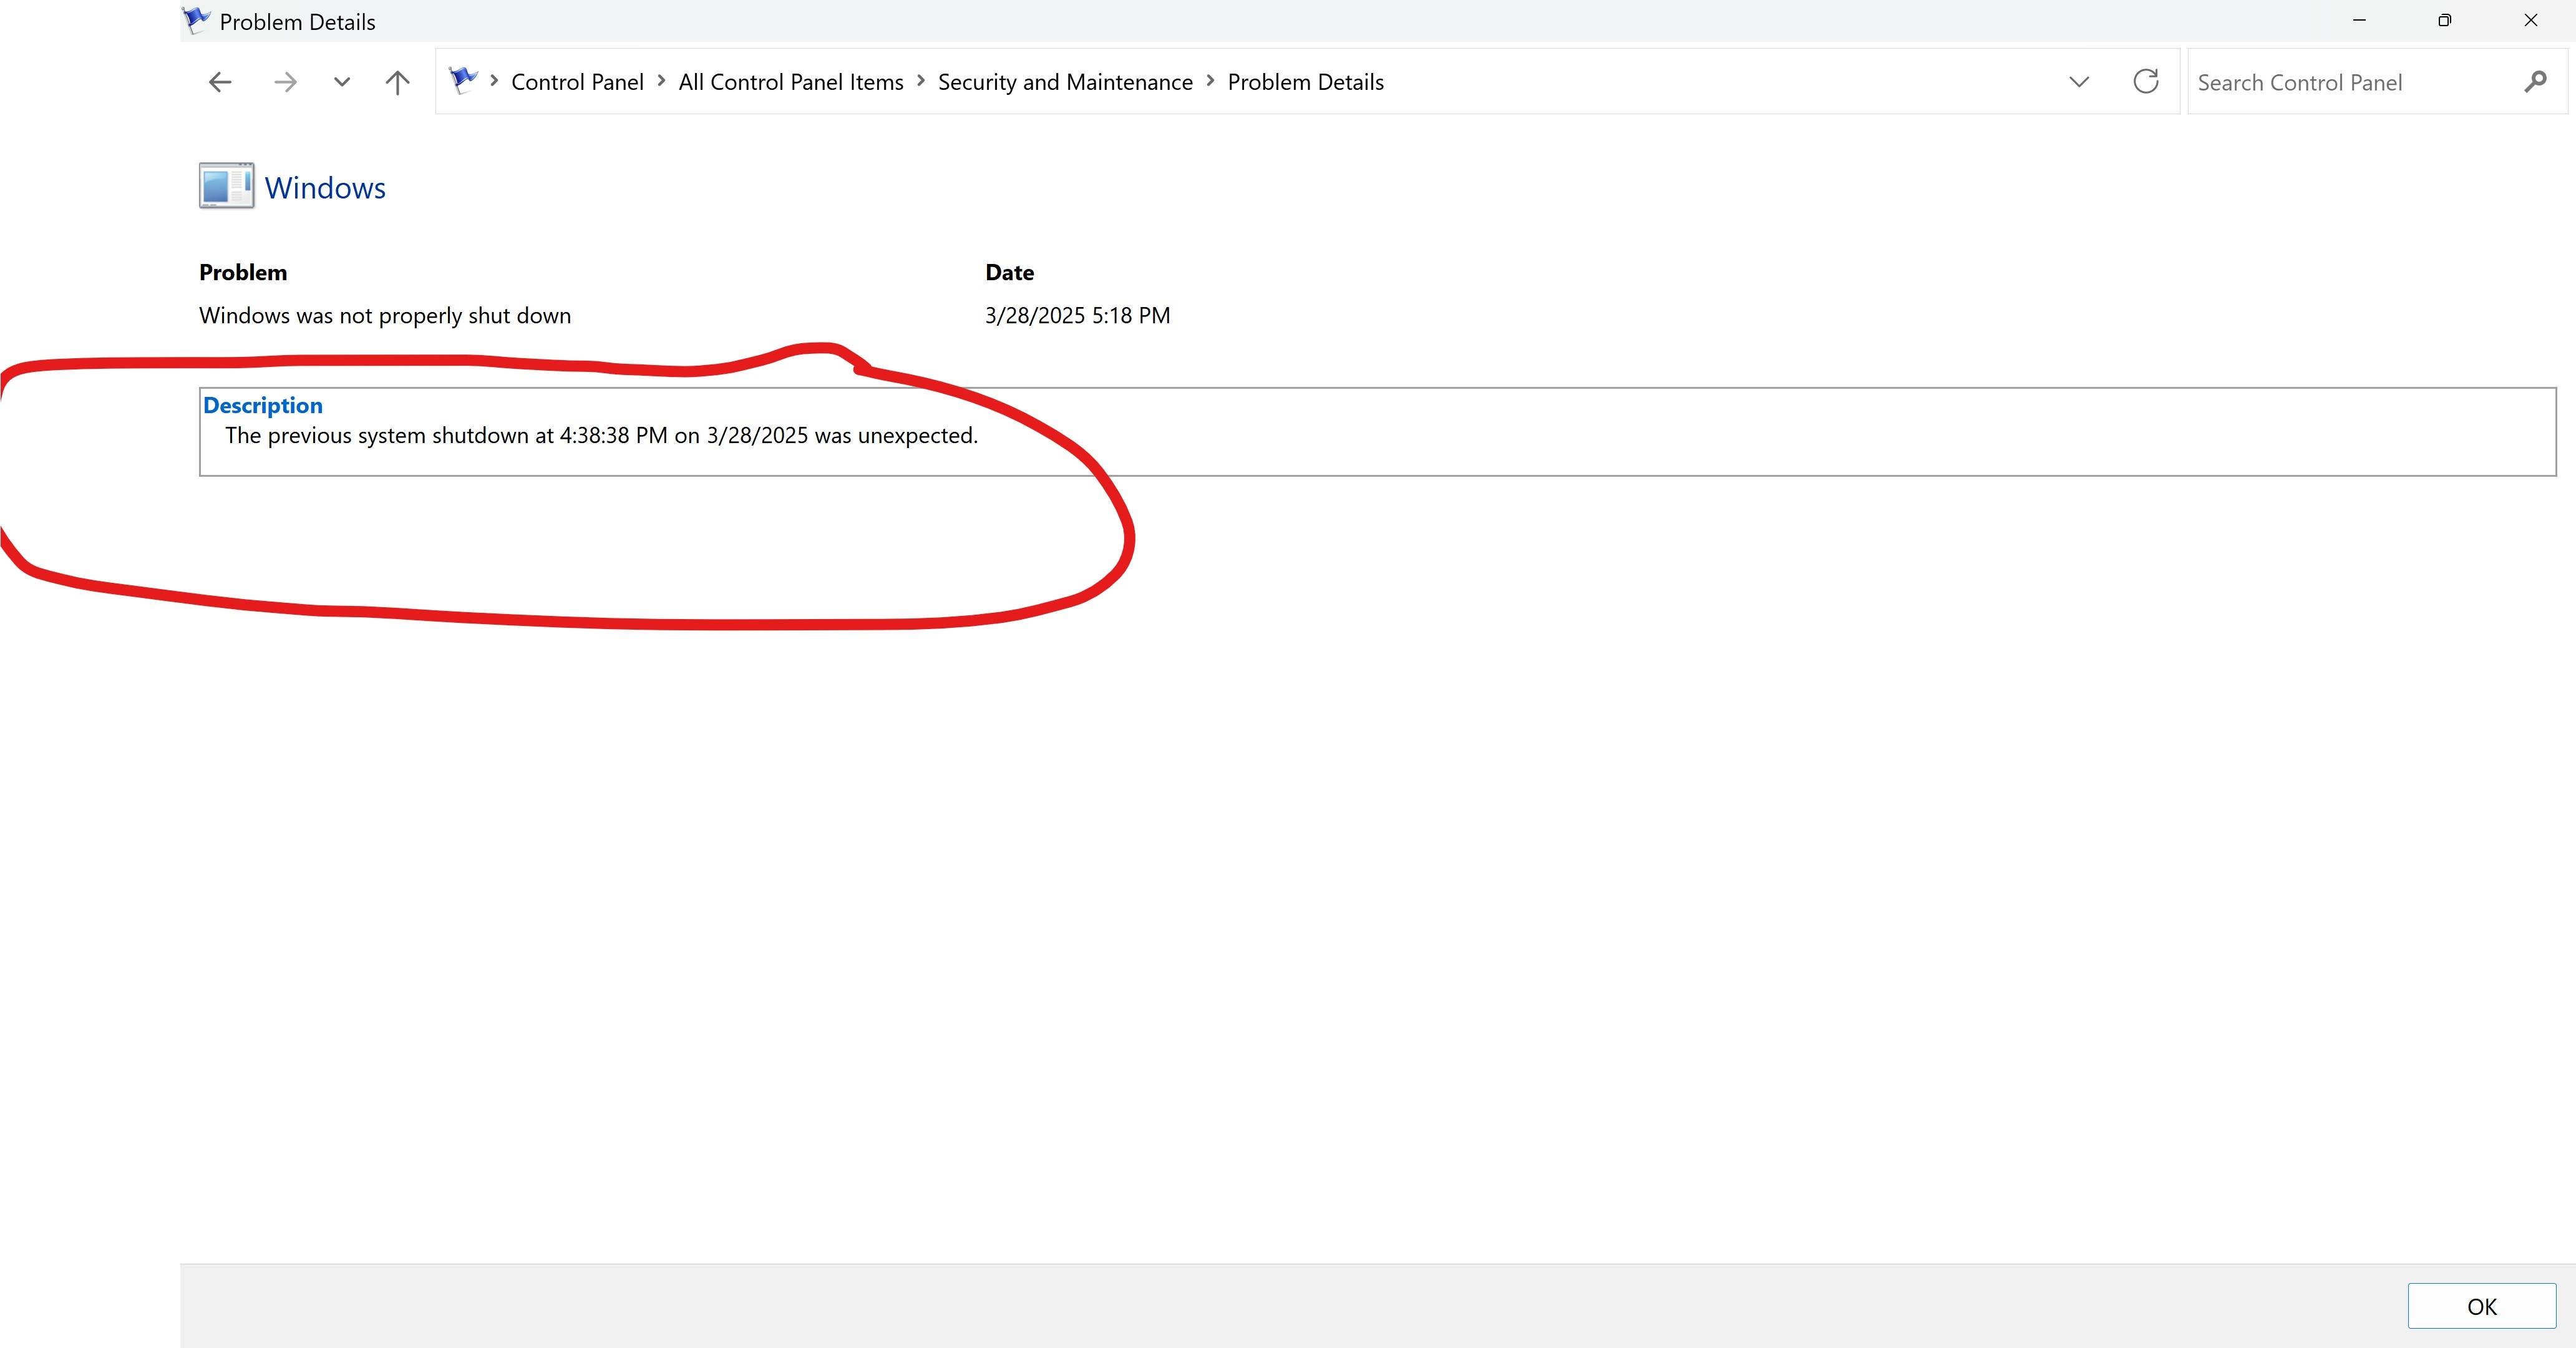Viewport: 2576px width, 1348px height.
Task: Click the title bar flag icon
Action: point(196,20)
